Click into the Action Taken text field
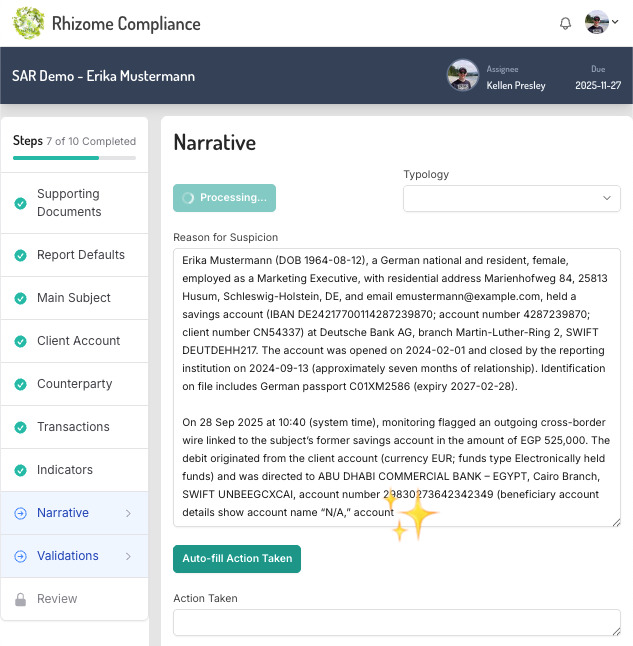Viewport: 633px width, 646px height. (396, 623)
